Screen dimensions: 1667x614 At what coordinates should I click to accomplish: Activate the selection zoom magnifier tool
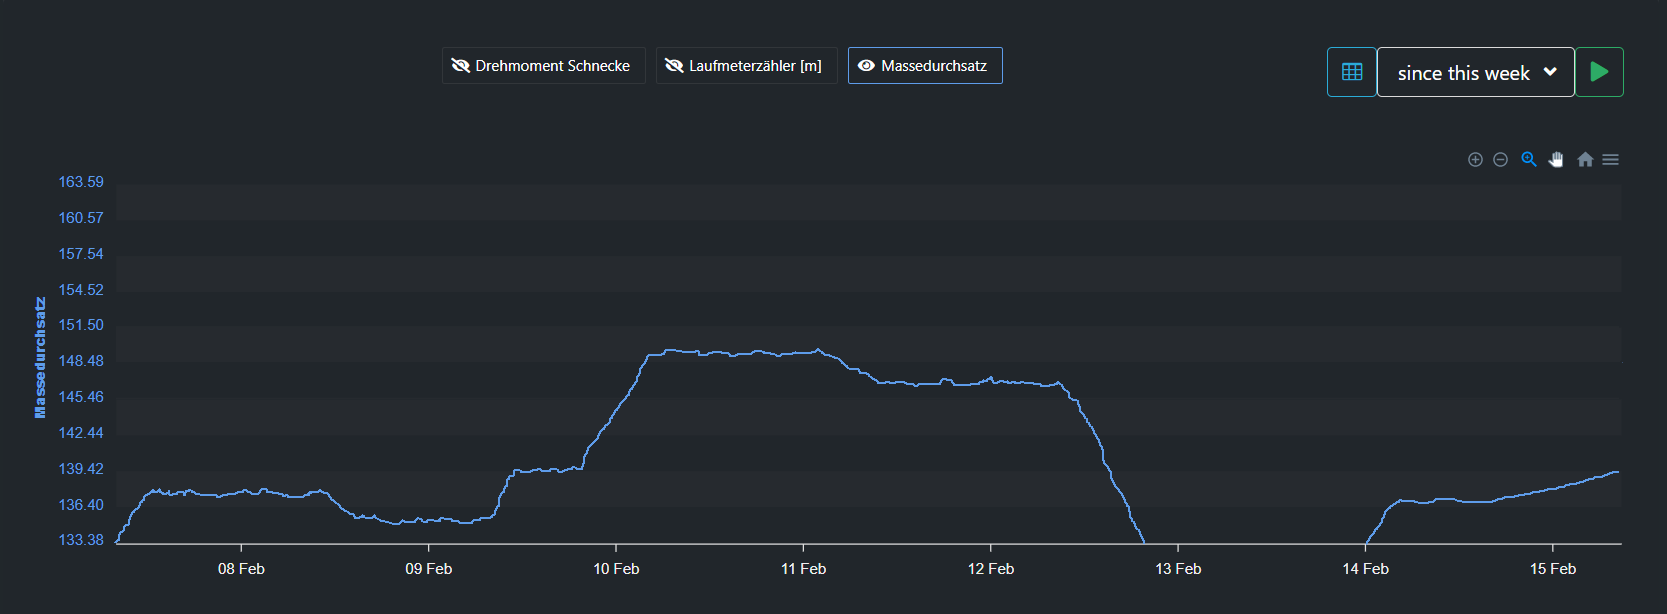pos(1528,159)
